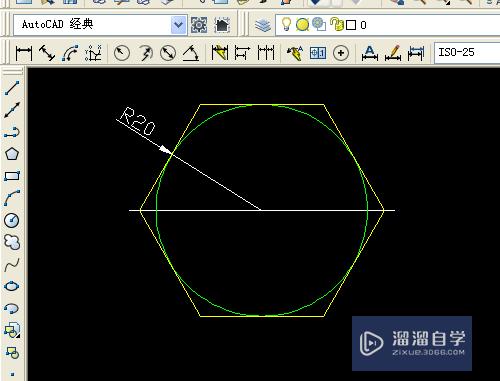Select the Circle draw tool
This screenshot has width=500, height=381.
click(12, 220)
